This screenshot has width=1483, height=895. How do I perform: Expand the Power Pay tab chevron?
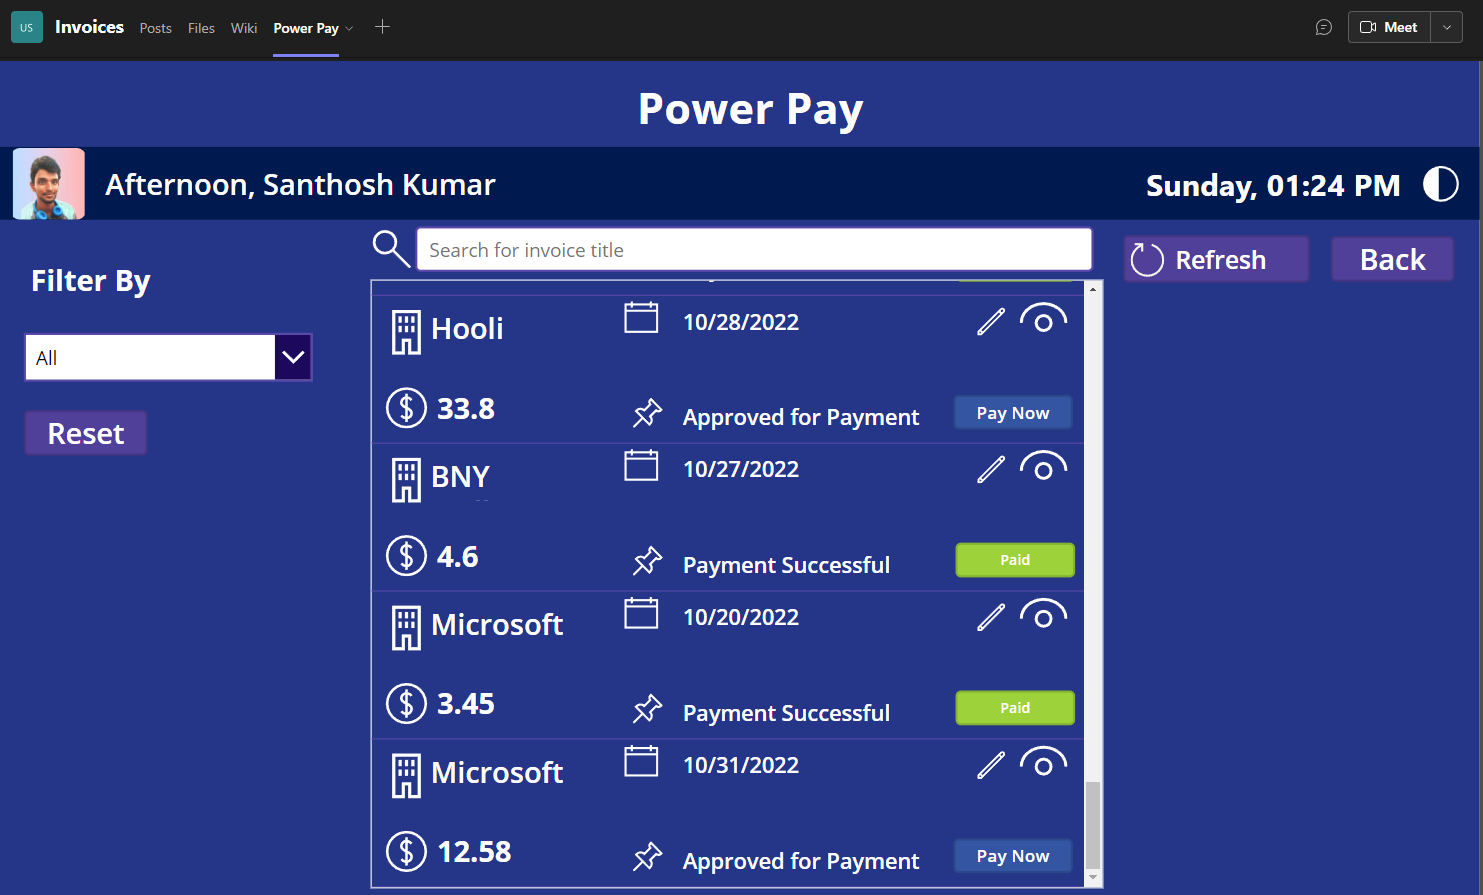pos(349,29)
